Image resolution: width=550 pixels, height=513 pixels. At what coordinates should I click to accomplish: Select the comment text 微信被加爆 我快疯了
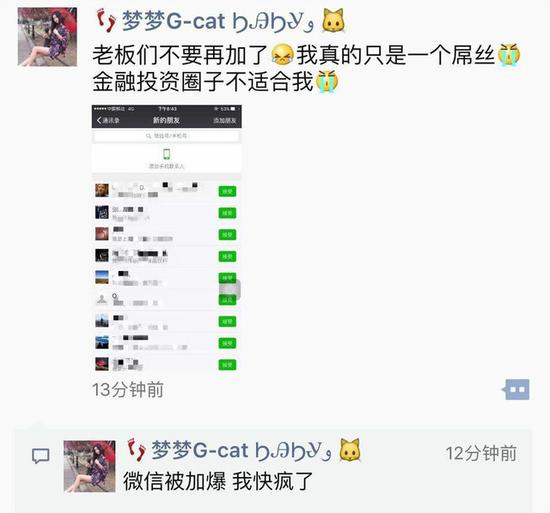(218, 481)
